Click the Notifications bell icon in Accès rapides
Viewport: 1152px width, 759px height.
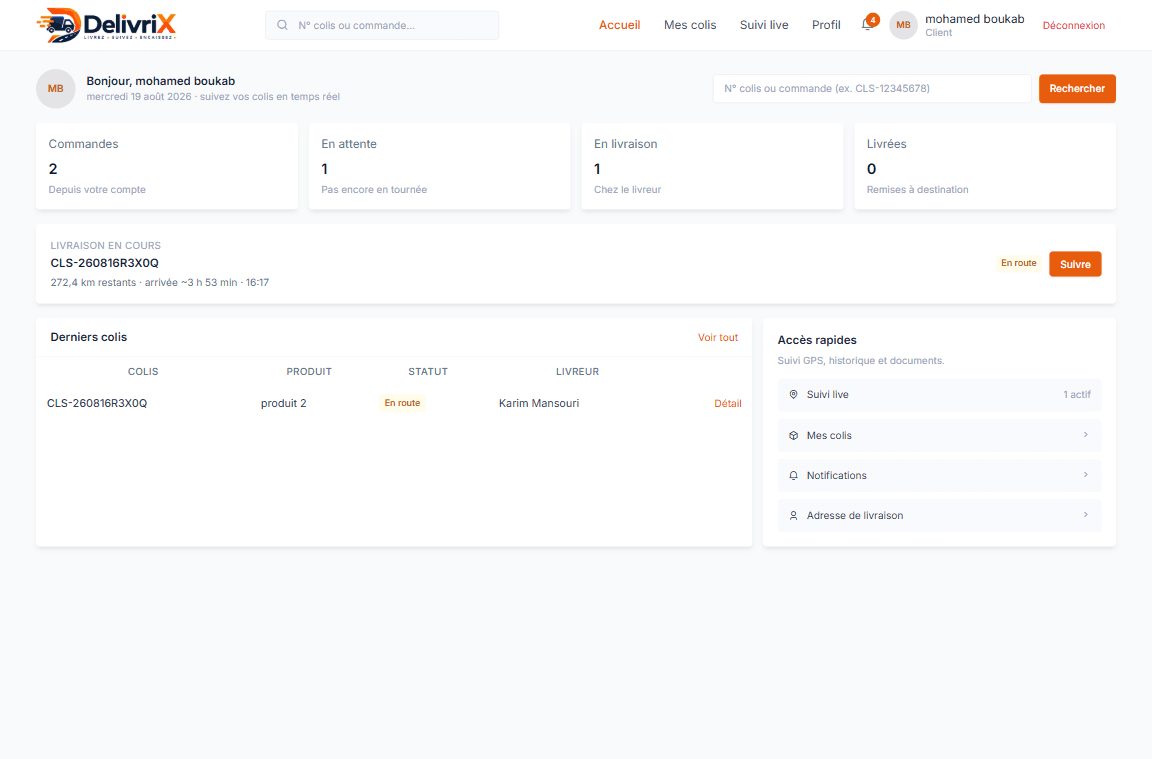[793, 475]
